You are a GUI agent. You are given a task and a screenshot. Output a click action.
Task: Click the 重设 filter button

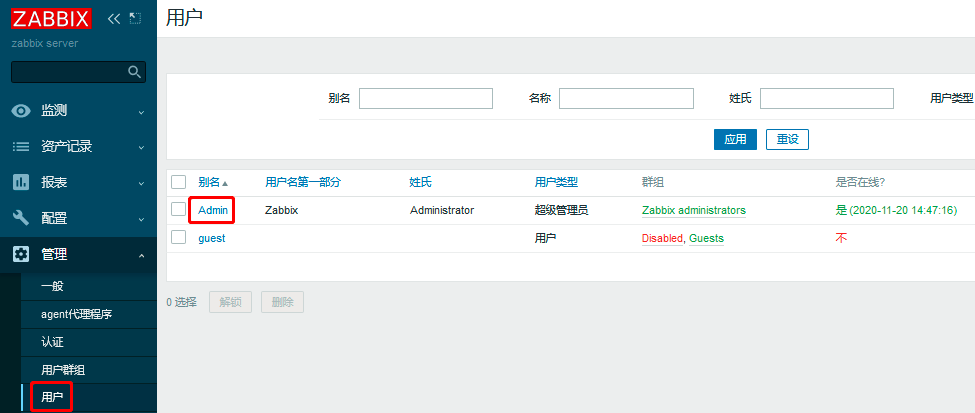pos(787,139)
